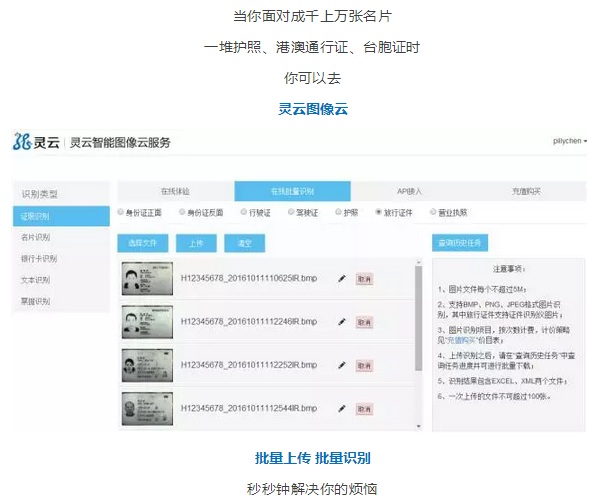Click file name H12345678_20161011112544IR.bmp
Screen dimensions: 589x501
click(x=249, y=409)
